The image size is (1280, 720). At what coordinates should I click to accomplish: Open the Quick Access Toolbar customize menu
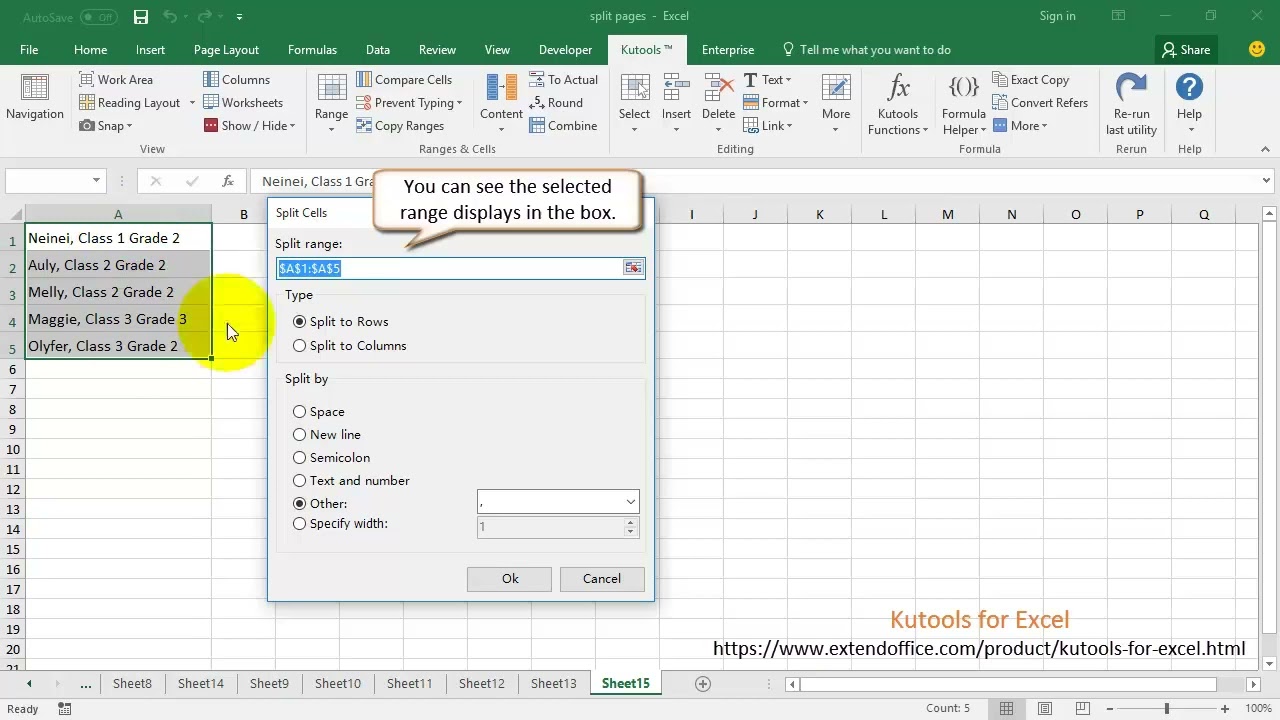[x=239, y=17]
